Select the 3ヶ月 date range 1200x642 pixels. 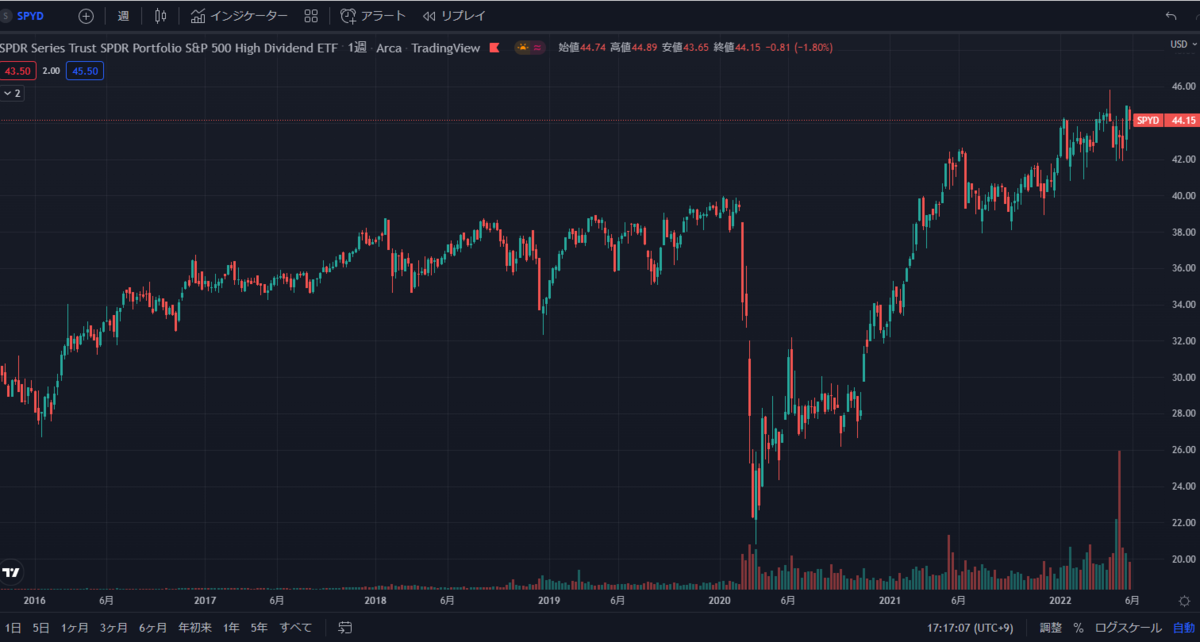coord(113,628)
